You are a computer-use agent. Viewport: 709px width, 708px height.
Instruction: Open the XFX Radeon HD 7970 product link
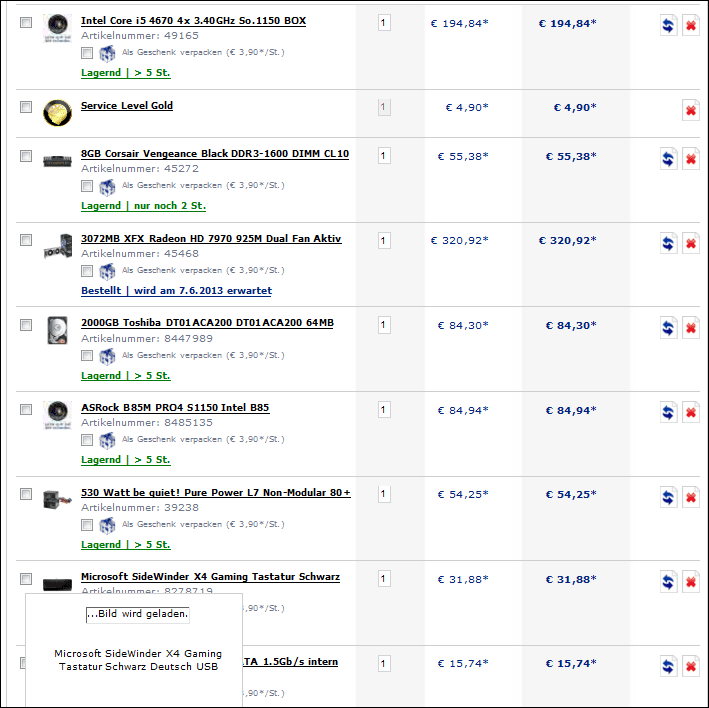coord(211,239)
